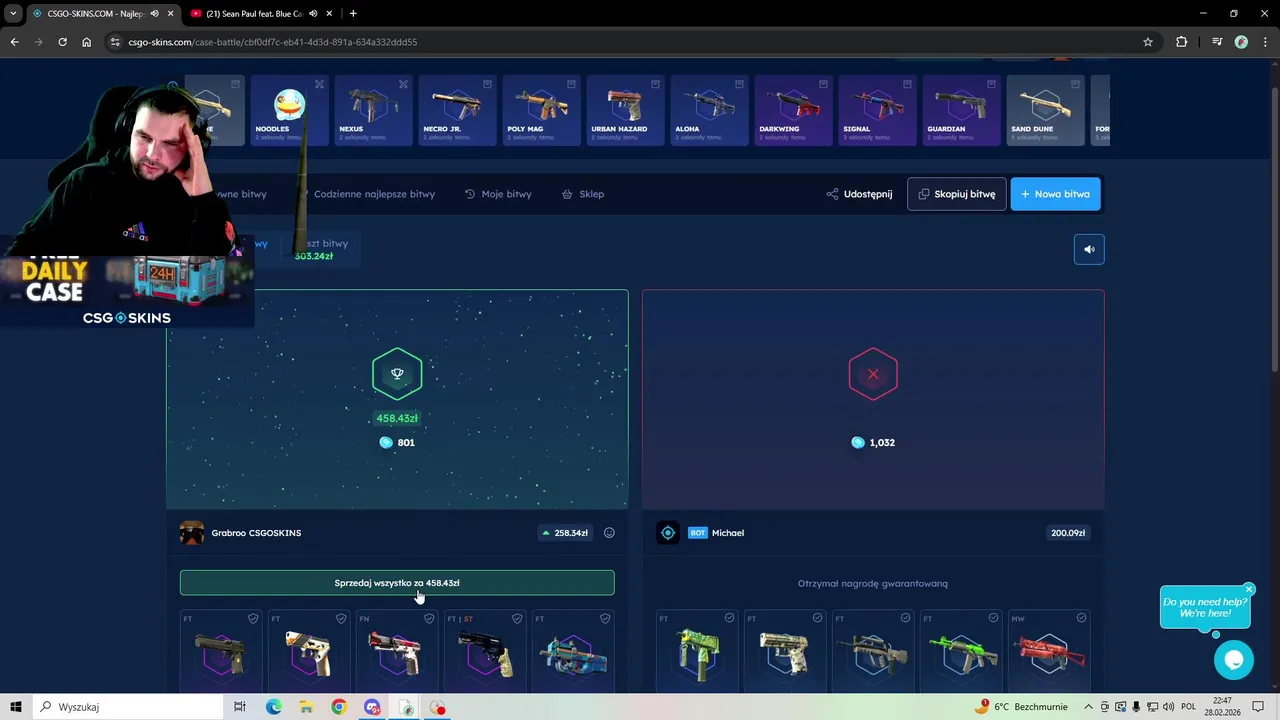Toggle checkmark on Michael's second FT pistol

point(817,619)
